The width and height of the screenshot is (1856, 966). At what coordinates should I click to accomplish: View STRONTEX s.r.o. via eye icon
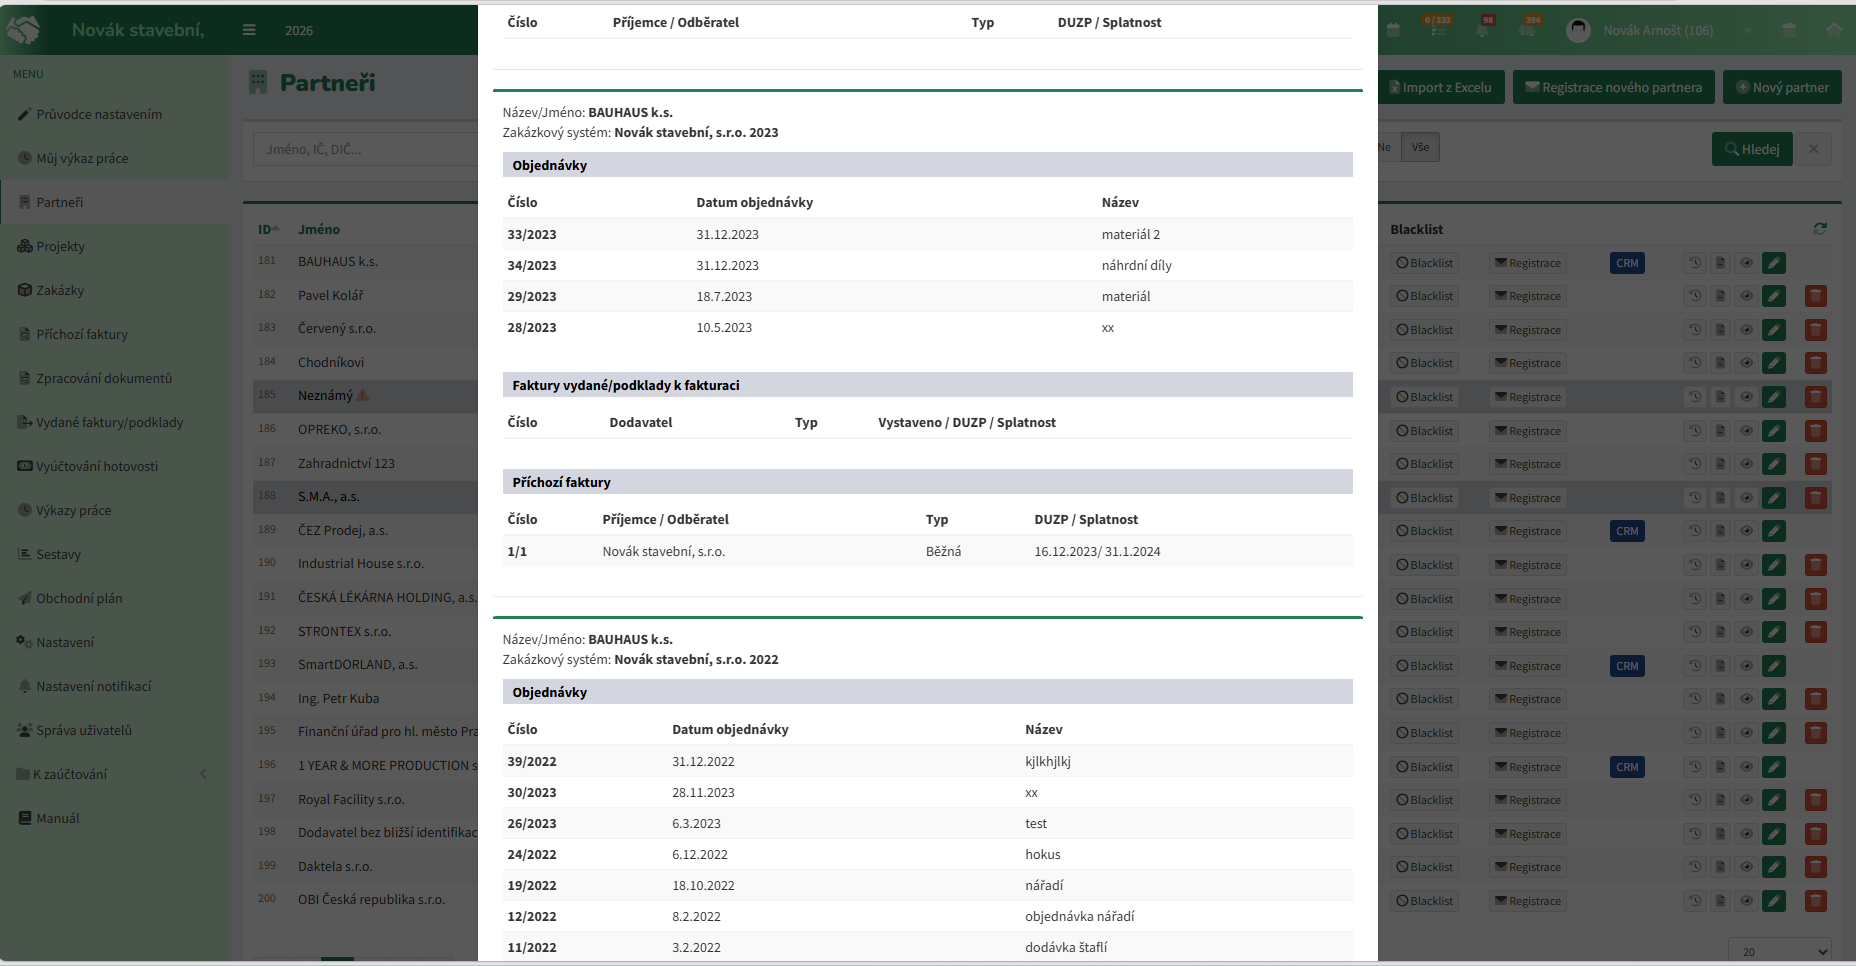1747,632
